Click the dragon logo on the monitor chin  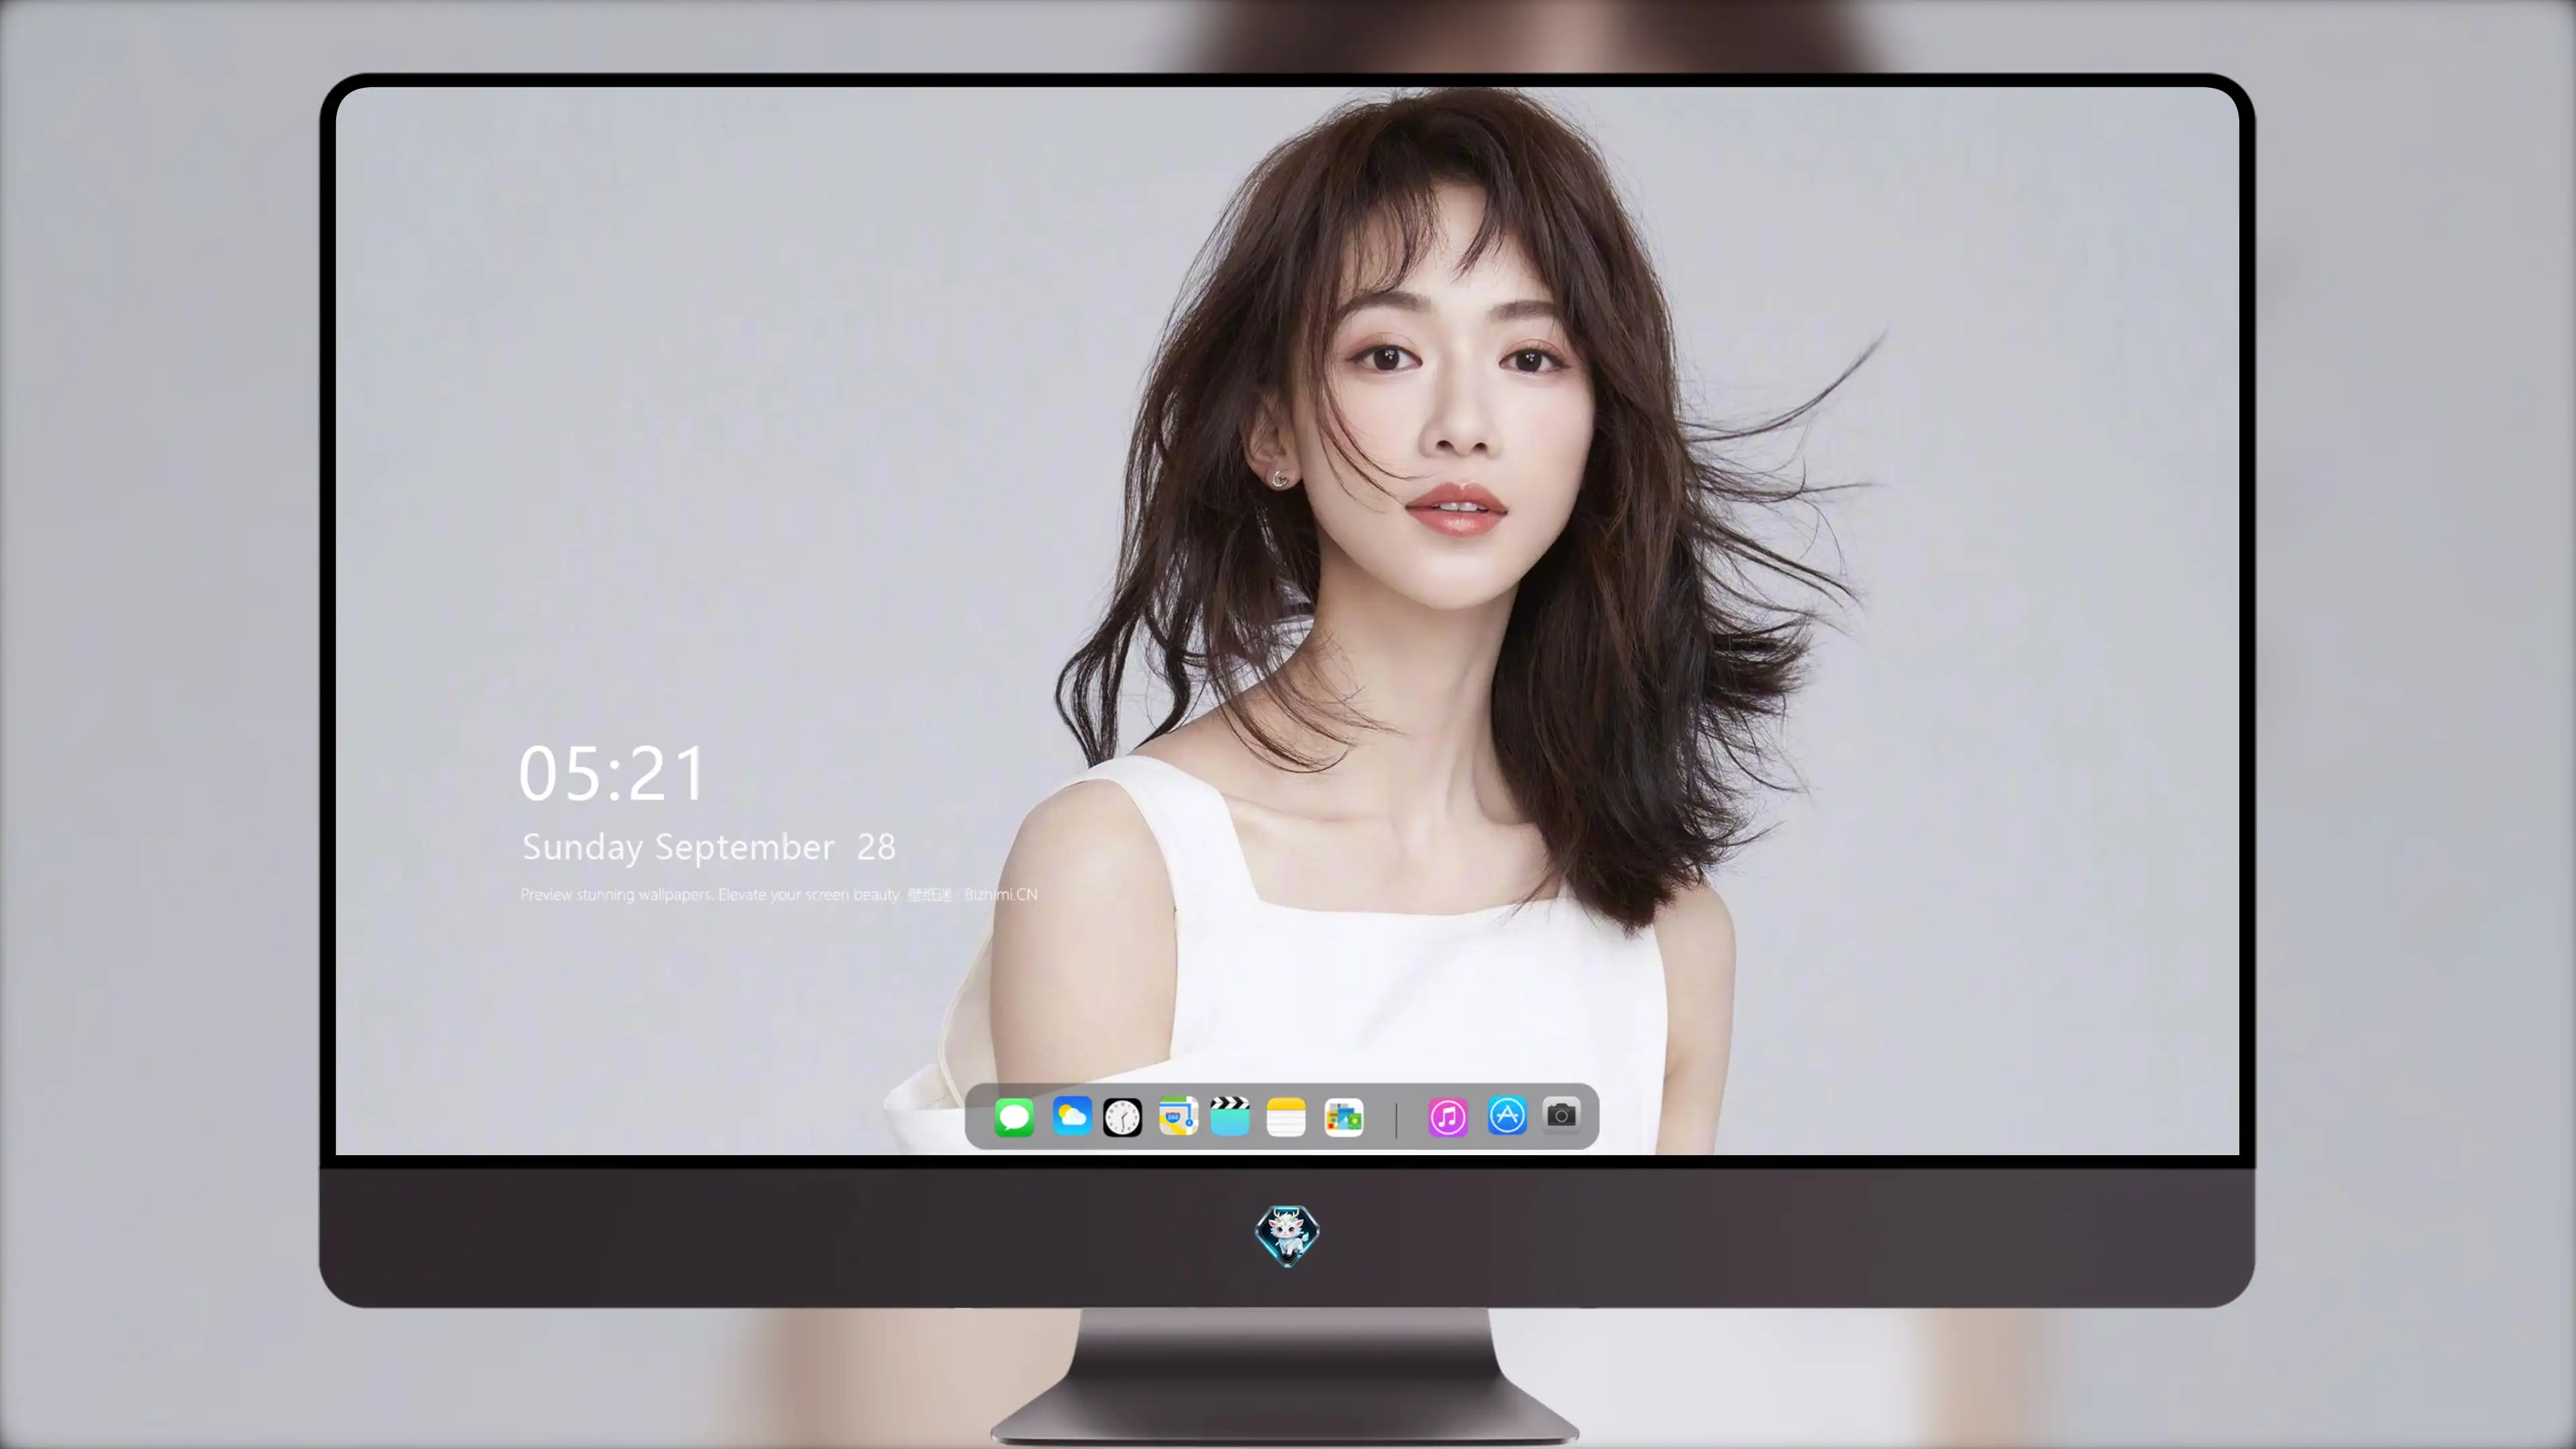pyautogui.click(x=1287, y=1236)
